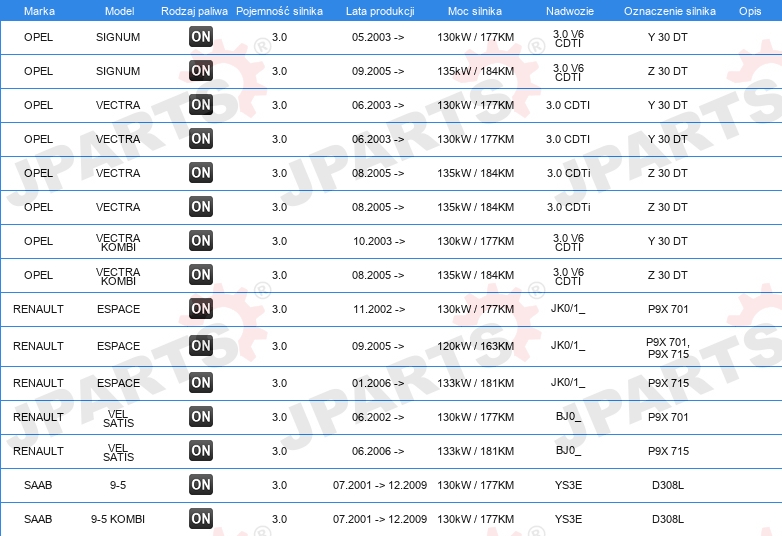The image size is (782, 536).
Task: Click RENAULT brand in Espace 01.2006 row
Action: point(38,383)
